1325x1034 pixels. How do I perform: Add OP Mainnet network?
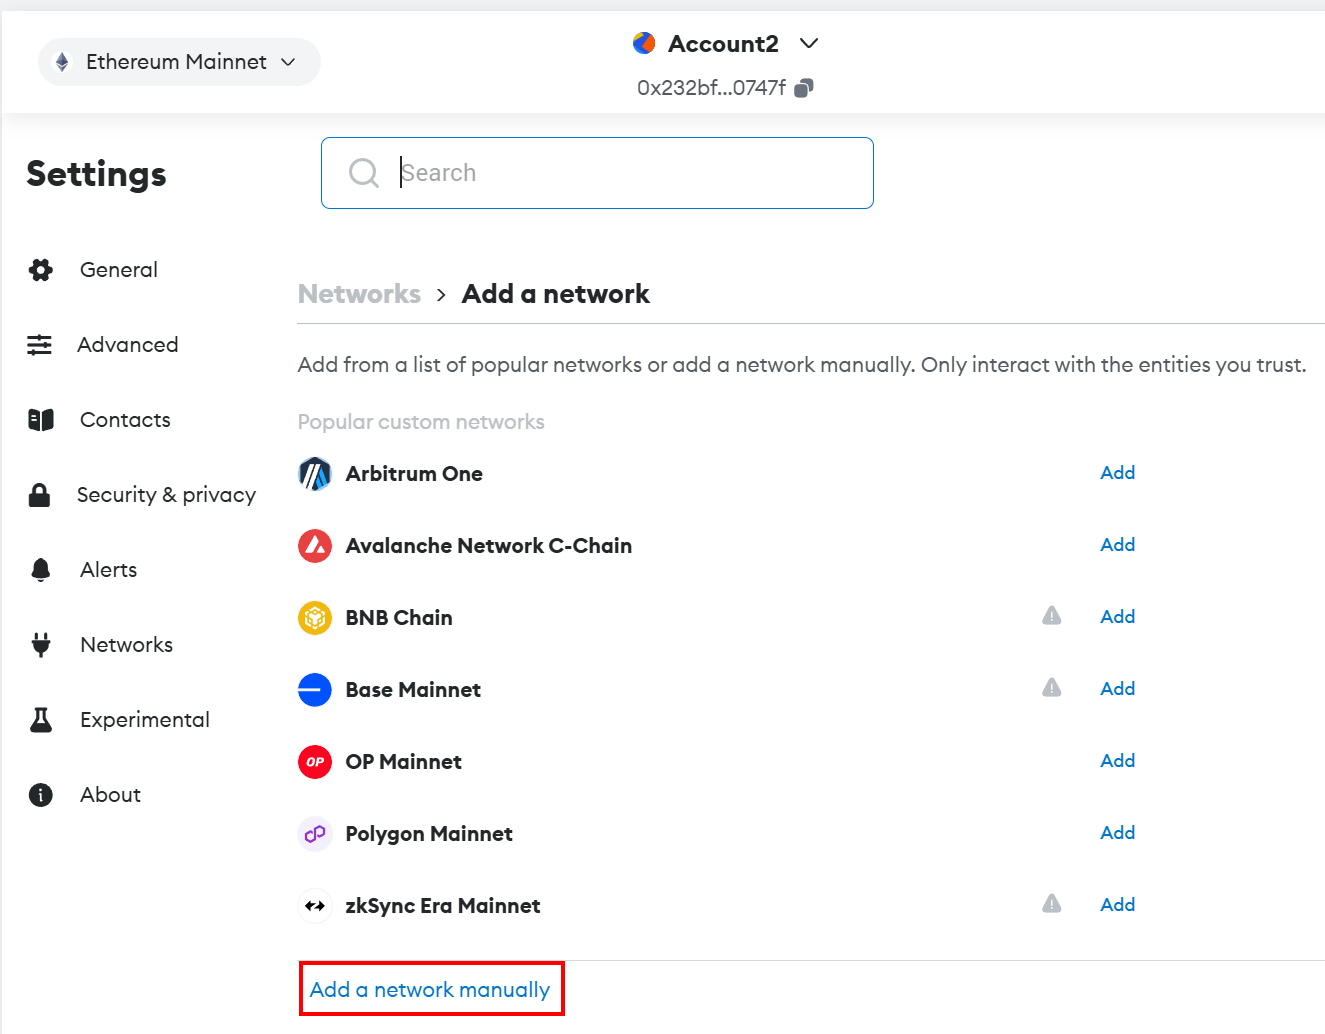click(x=1117, y=761)
